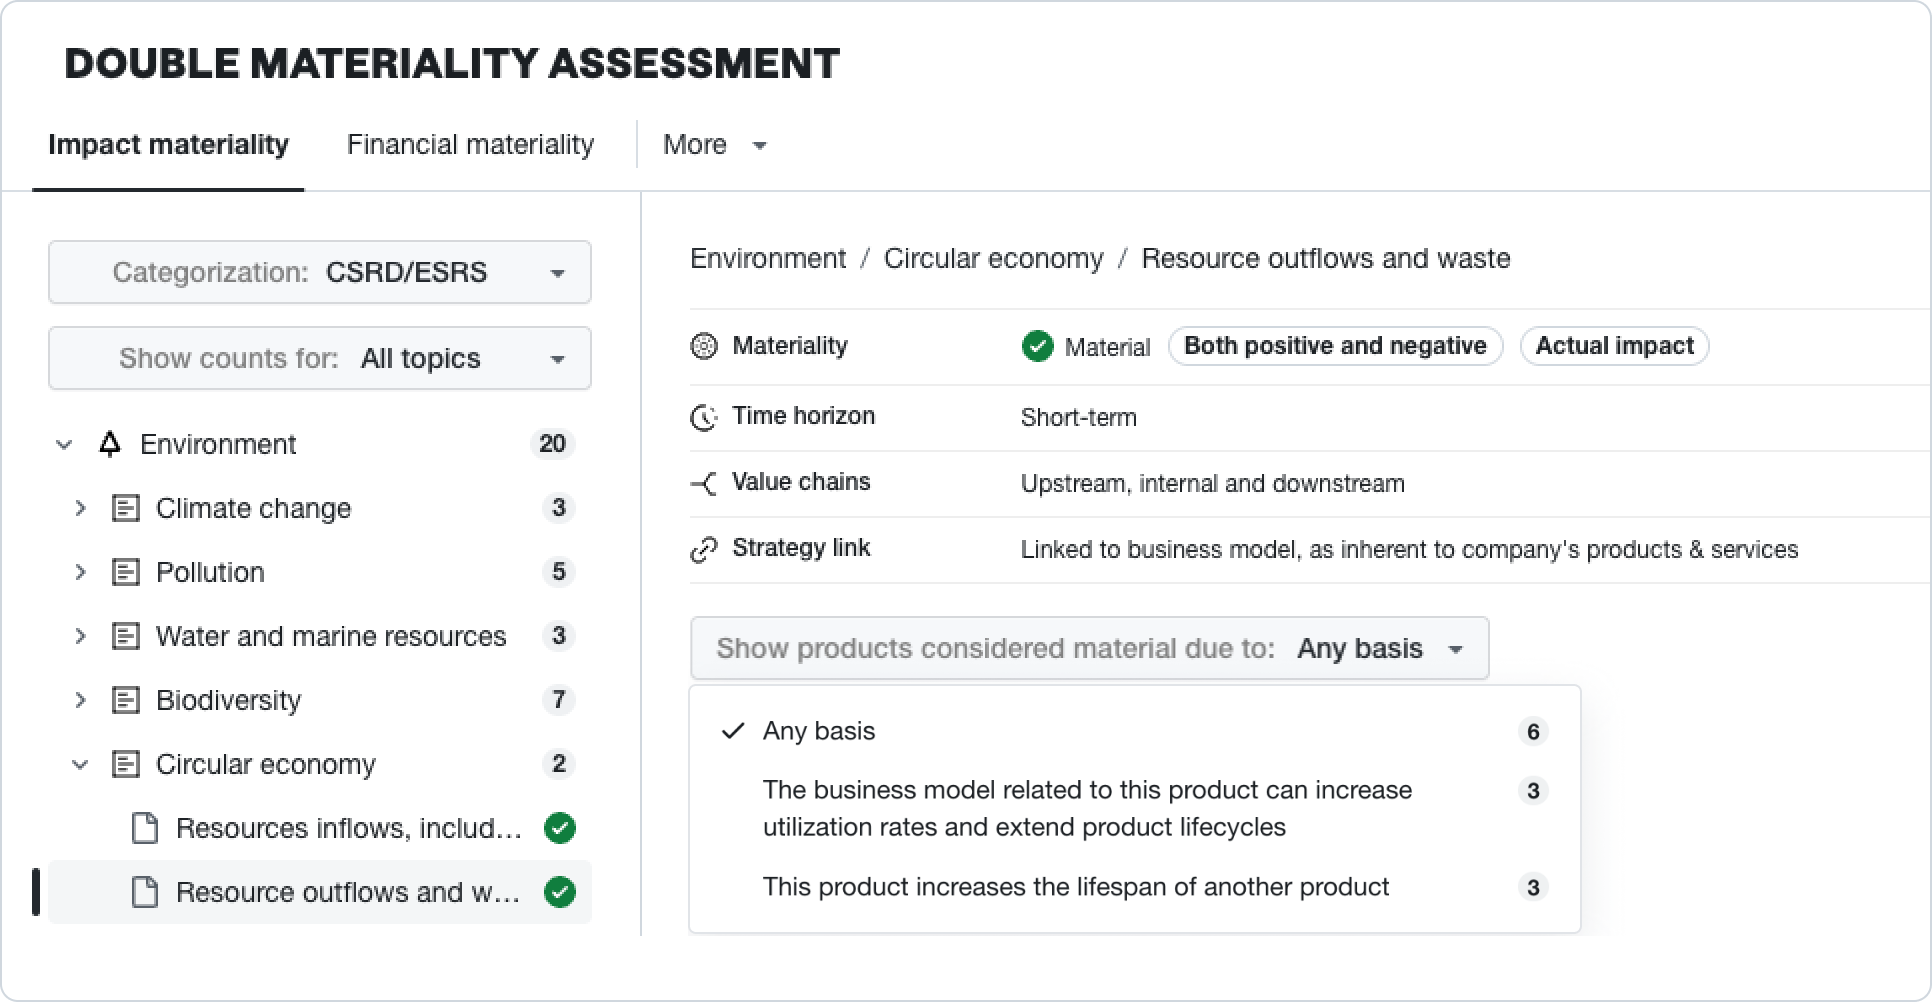Click the Materiality gear icon
Image resolution: width=1932 pixels, height=1002 pixels.
tap(705, 346)
